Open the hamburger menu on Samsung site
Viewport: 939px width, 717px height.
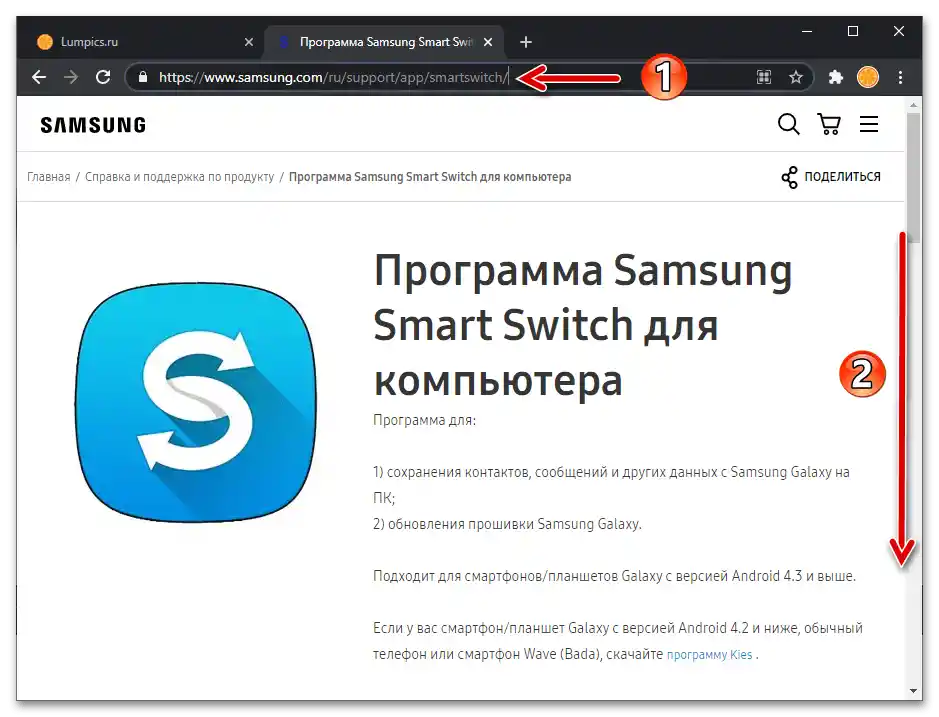[869, 124]
